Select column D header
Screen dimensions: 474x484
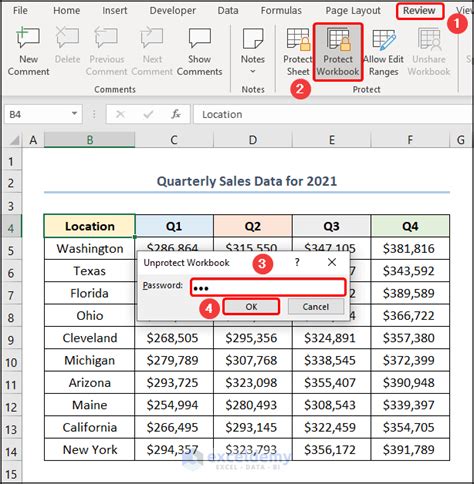pyautogui.click(x=253, y=140)
